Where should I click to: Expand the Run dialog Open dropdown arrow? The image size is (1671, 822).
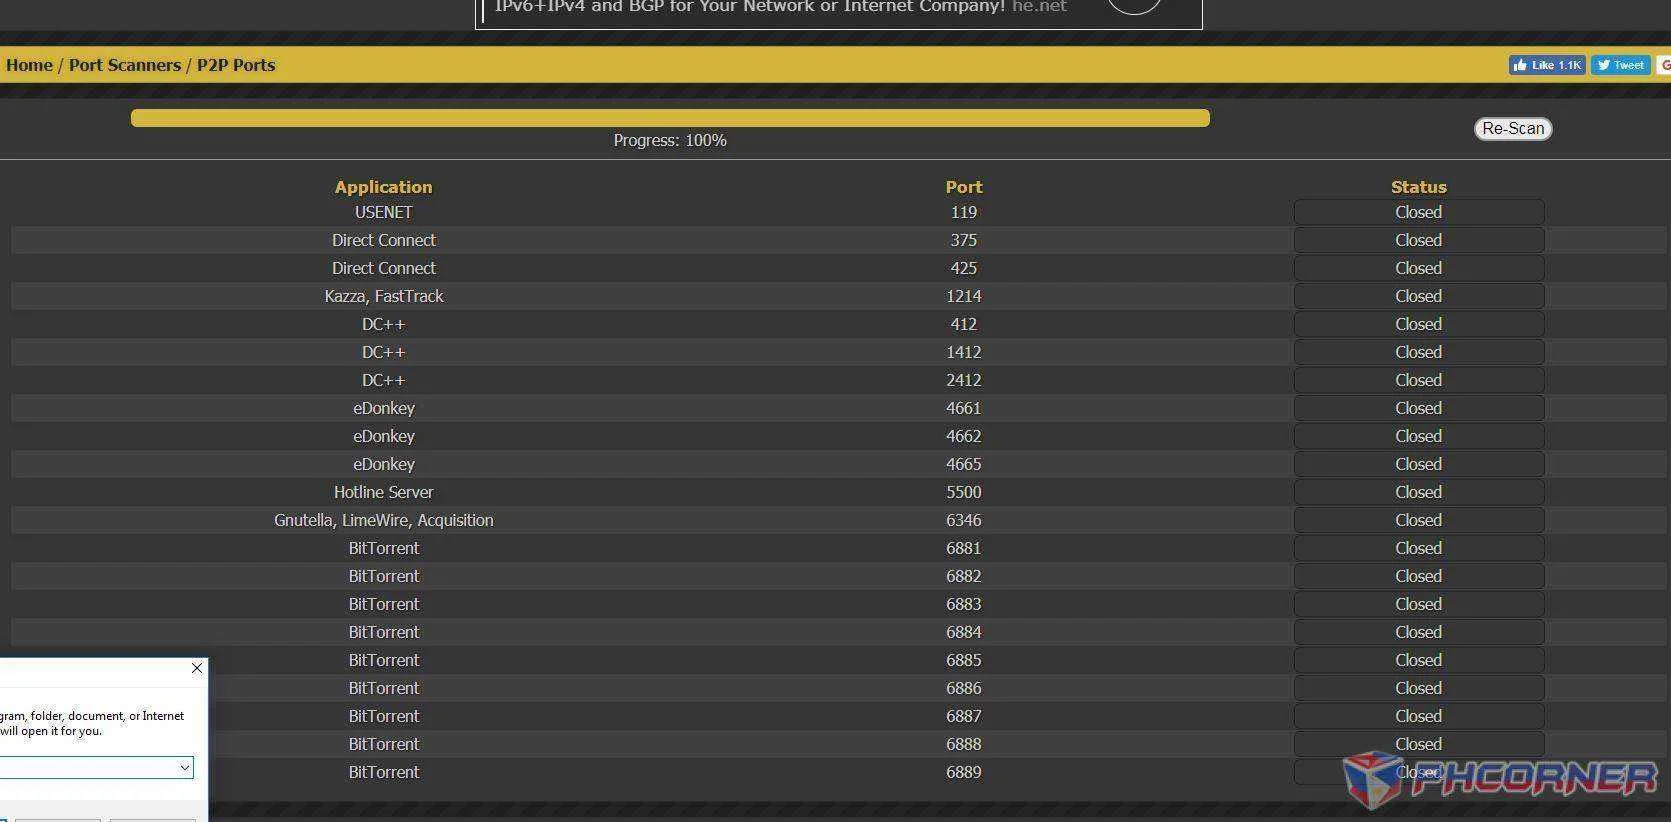point(185,767)
